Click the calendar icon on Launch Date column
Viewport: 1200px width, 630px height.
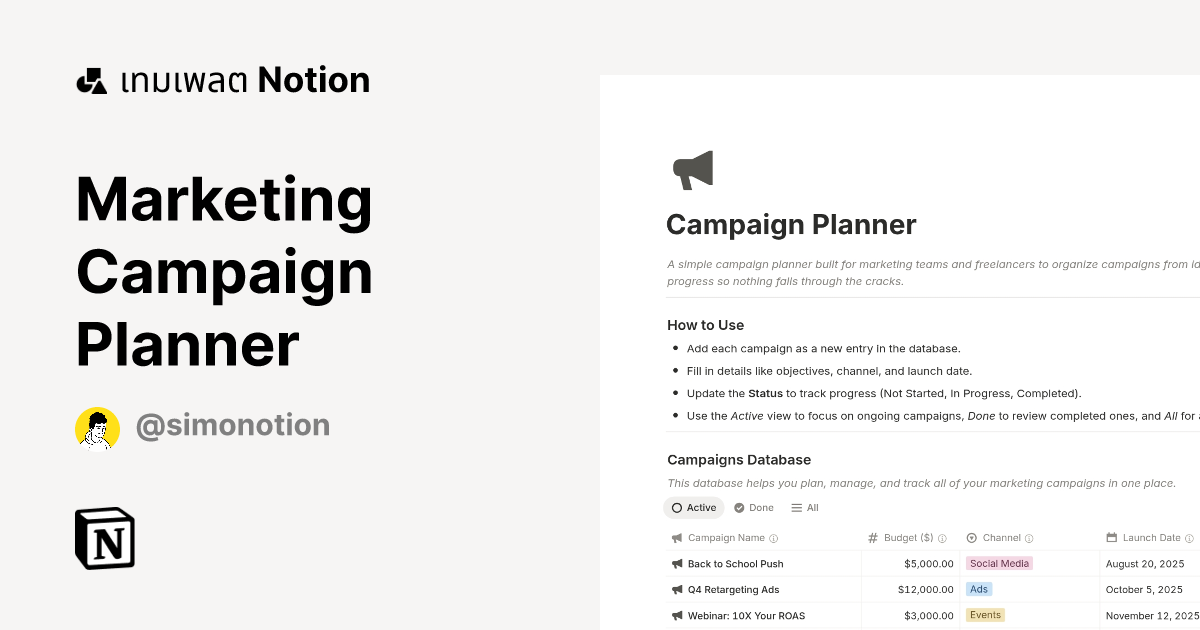point(1110,537)
